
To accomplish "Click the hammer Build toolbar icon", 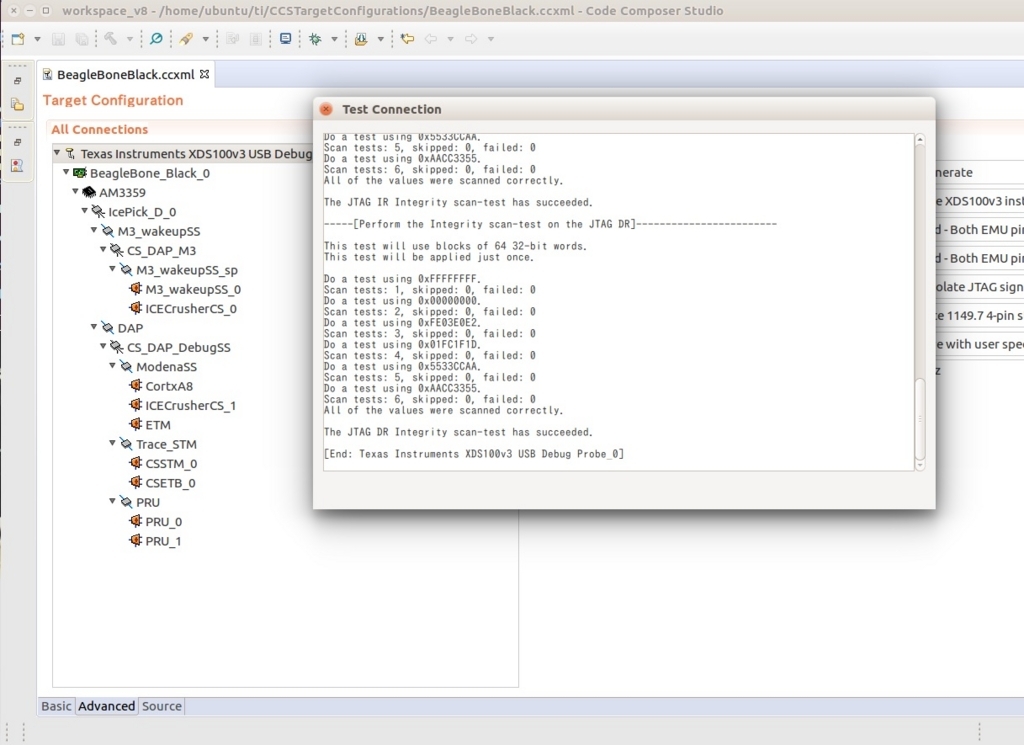I will 111,39.
